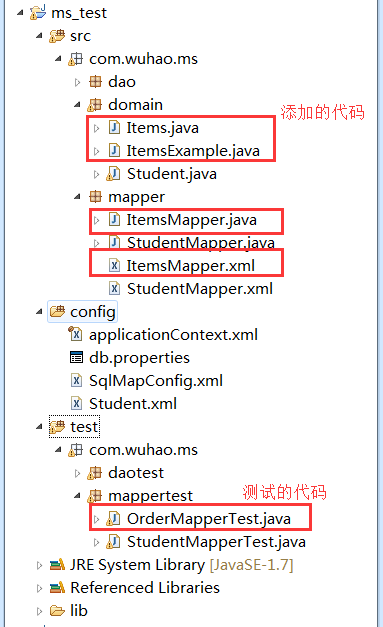Viewport: 383px width, 627px height.
Task: Collapse the mappertest package
Action: click(x=78, y=496)
